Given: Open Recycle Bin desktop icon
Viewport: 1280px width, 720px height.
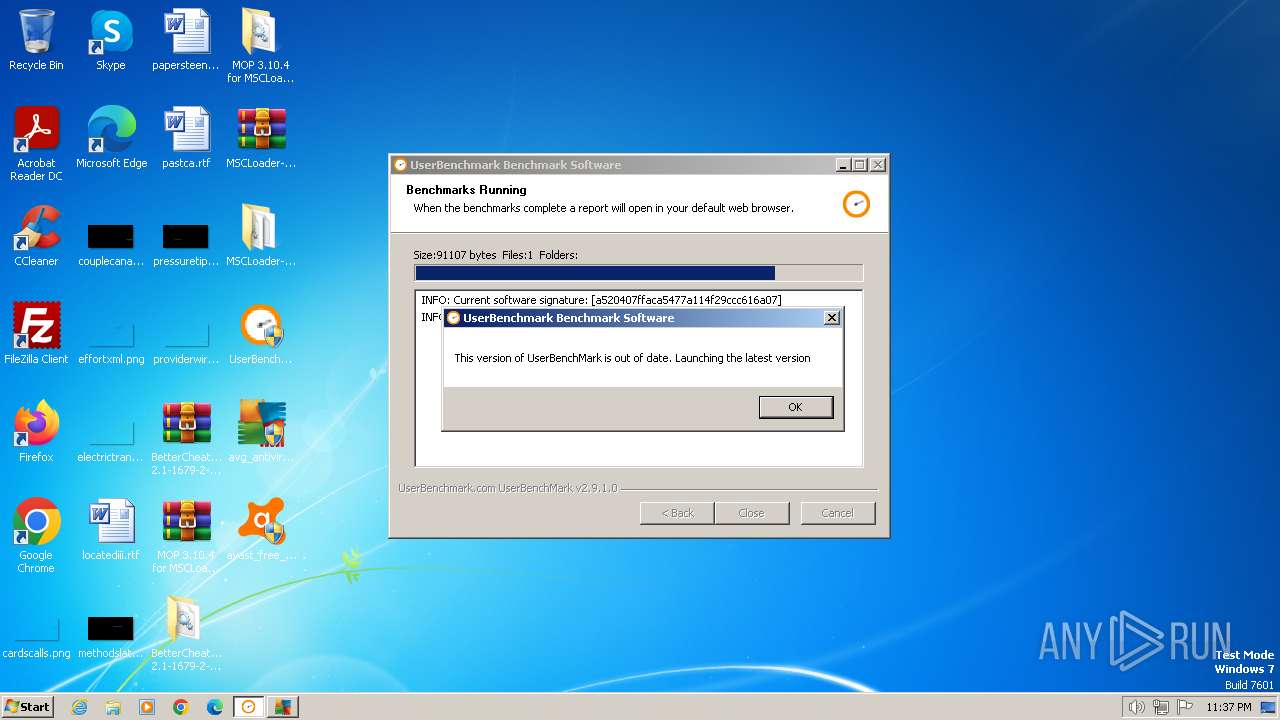Looking at the screenshot, I should pos(36,41).
